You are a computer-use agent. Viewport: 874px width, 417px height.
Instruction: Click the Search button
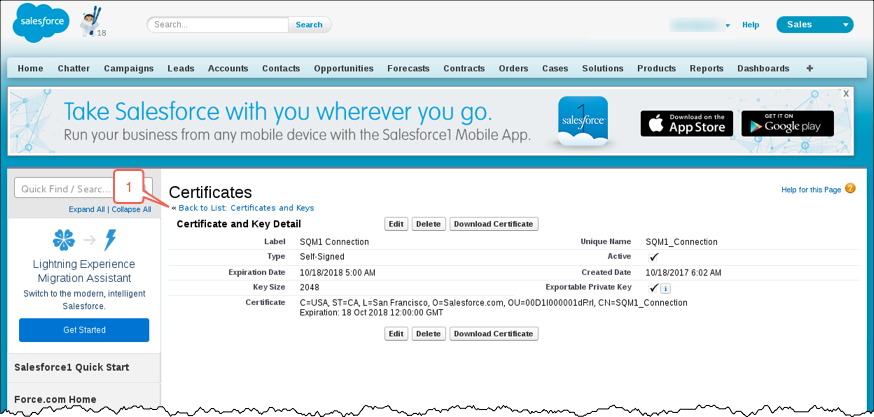click(309, 25)
